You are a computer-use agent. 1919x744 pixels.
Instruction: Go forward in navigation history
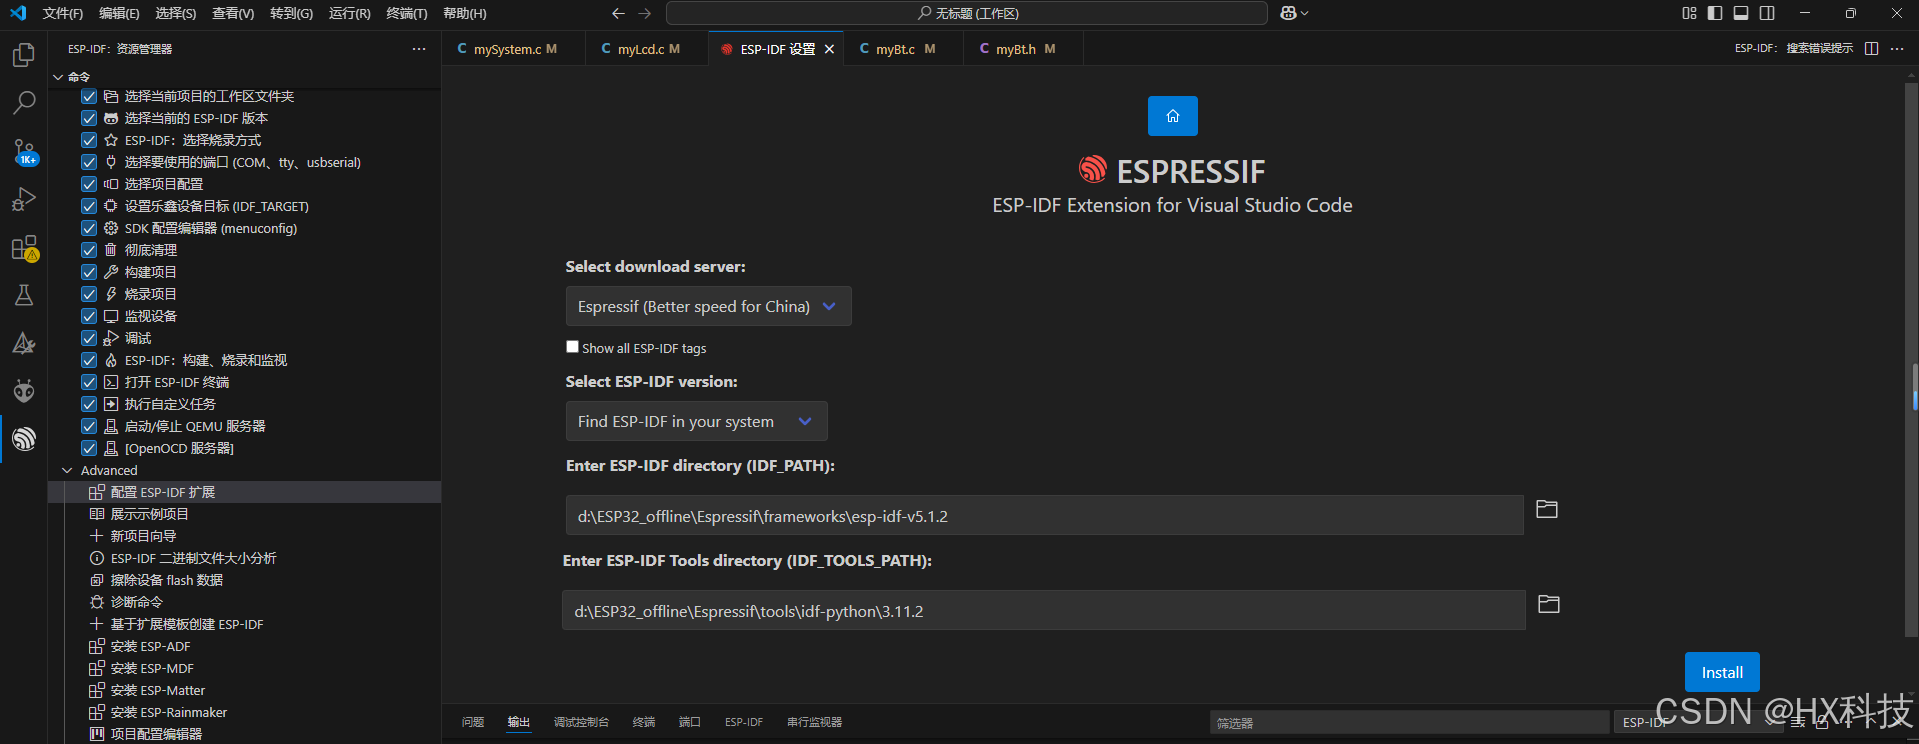coord(645,13)
